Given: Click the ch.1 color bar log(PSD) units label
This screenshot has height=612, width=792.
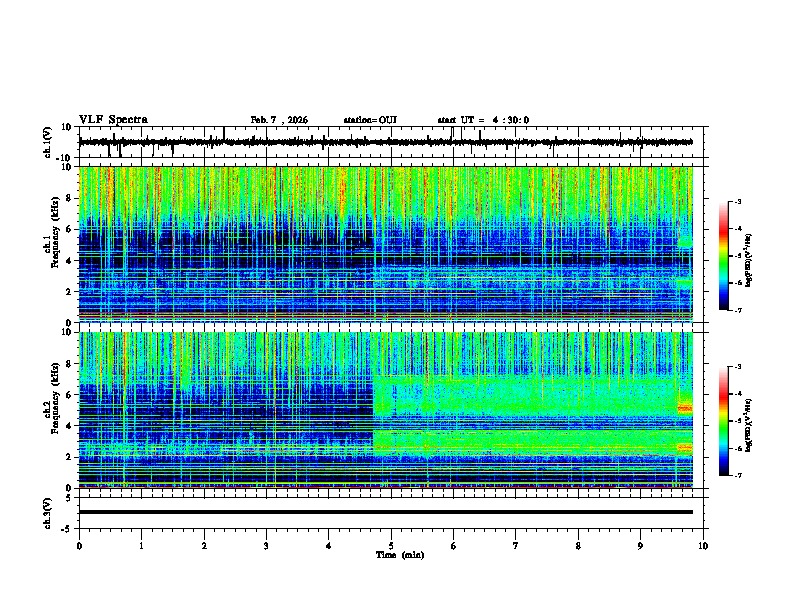Looking at the screenshot, I should pyautogui.click(x=748, y=261).
